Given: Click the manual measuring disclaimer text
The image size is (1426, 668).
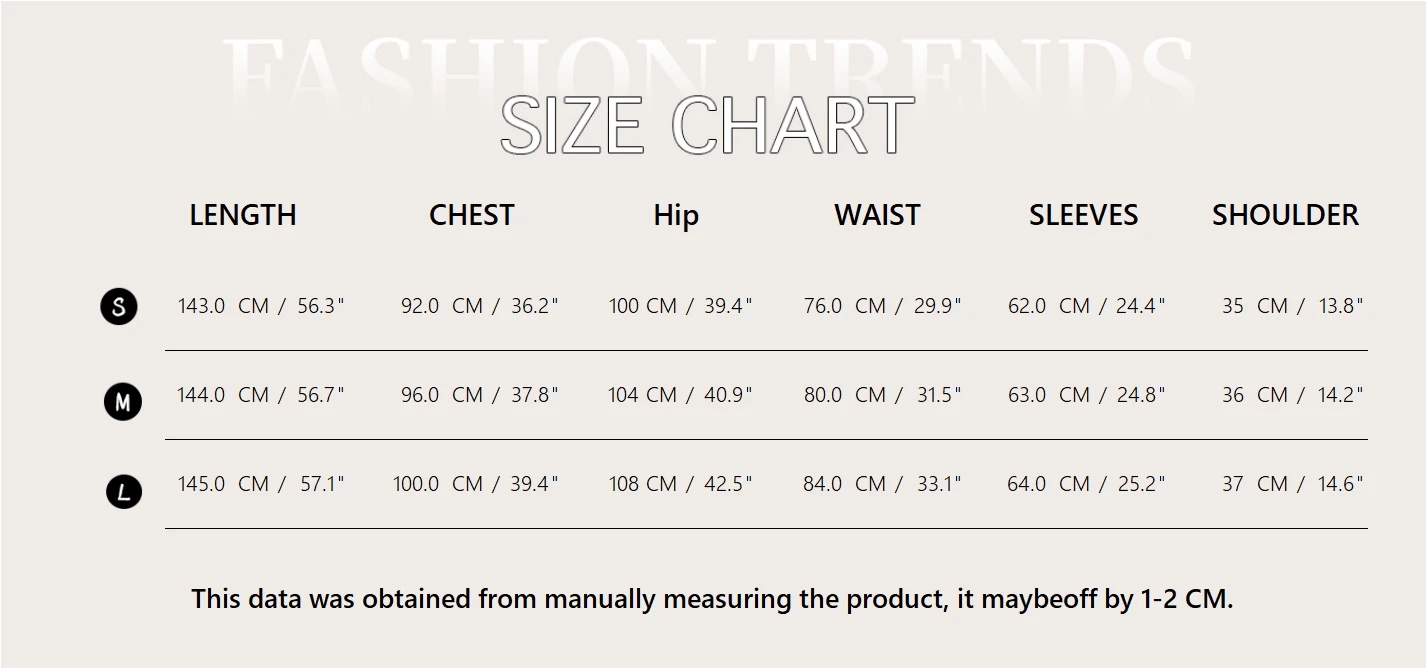Looking at the screenshot, I should (x=712, y=599).
